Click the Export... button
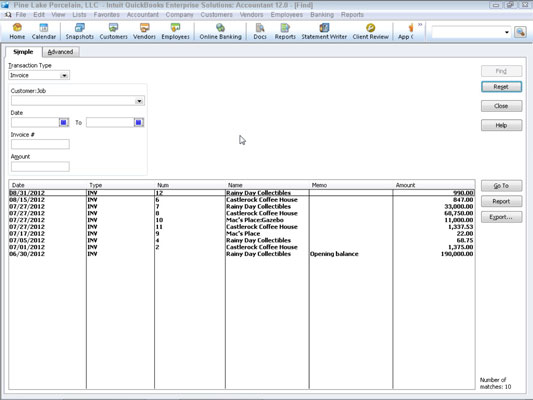 point(501,217)
